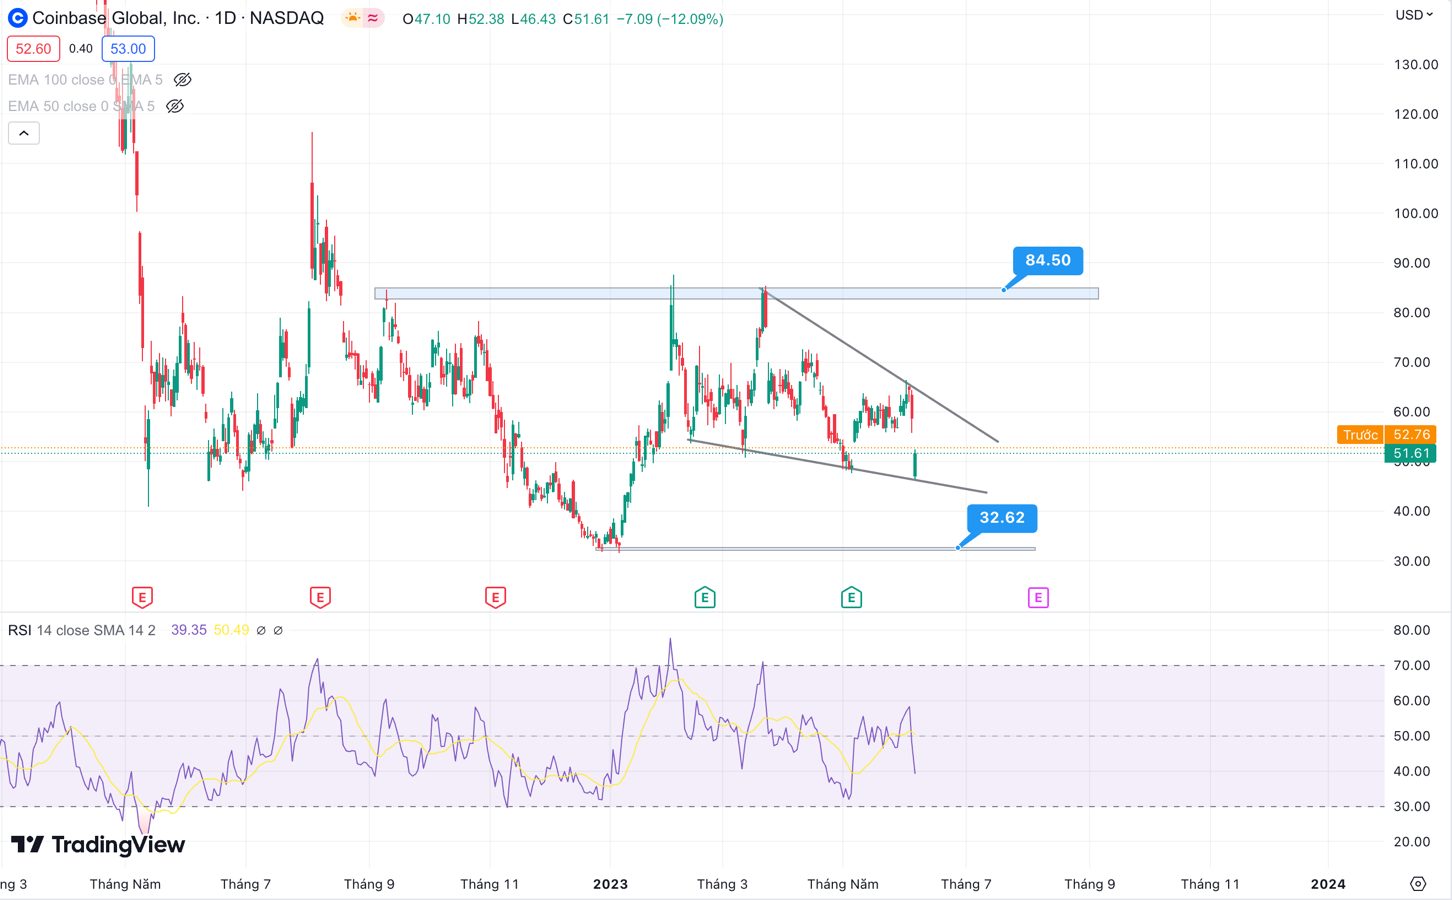
Task: Click the blue 53.00 buy price button
Action: [x=128, y=49]
